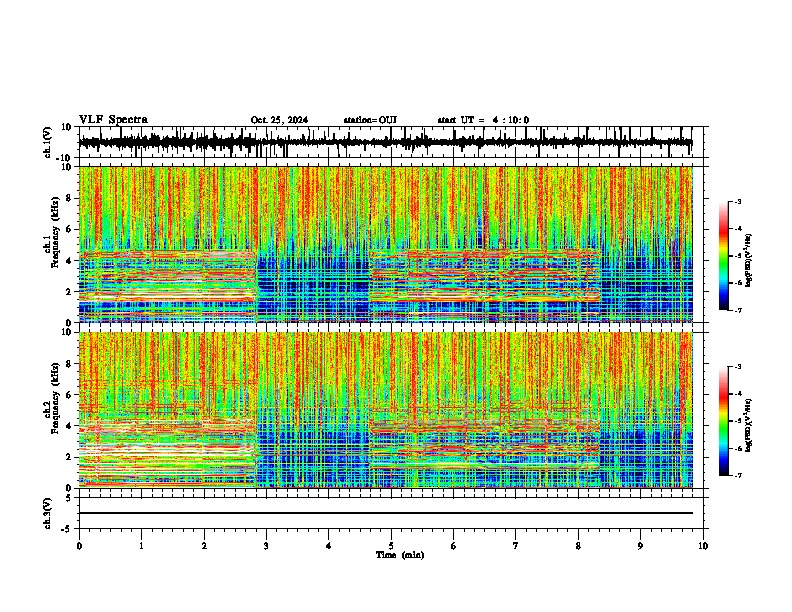The height and width of the screenshot is (612, 792).
Task: Click the ch.2 color scale bar
Action: click(x=724, y=421)
